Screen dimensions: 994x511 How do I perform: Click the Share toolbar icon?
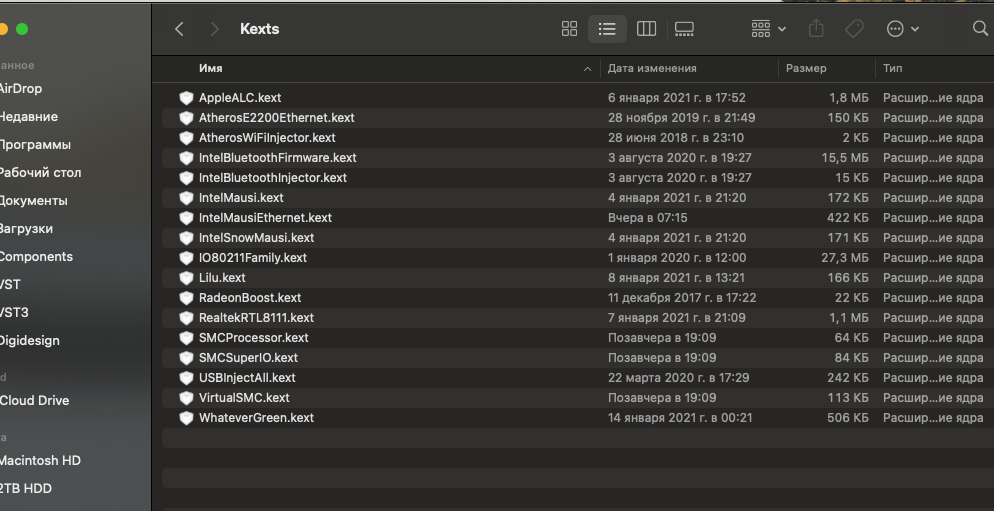(816, 29)
